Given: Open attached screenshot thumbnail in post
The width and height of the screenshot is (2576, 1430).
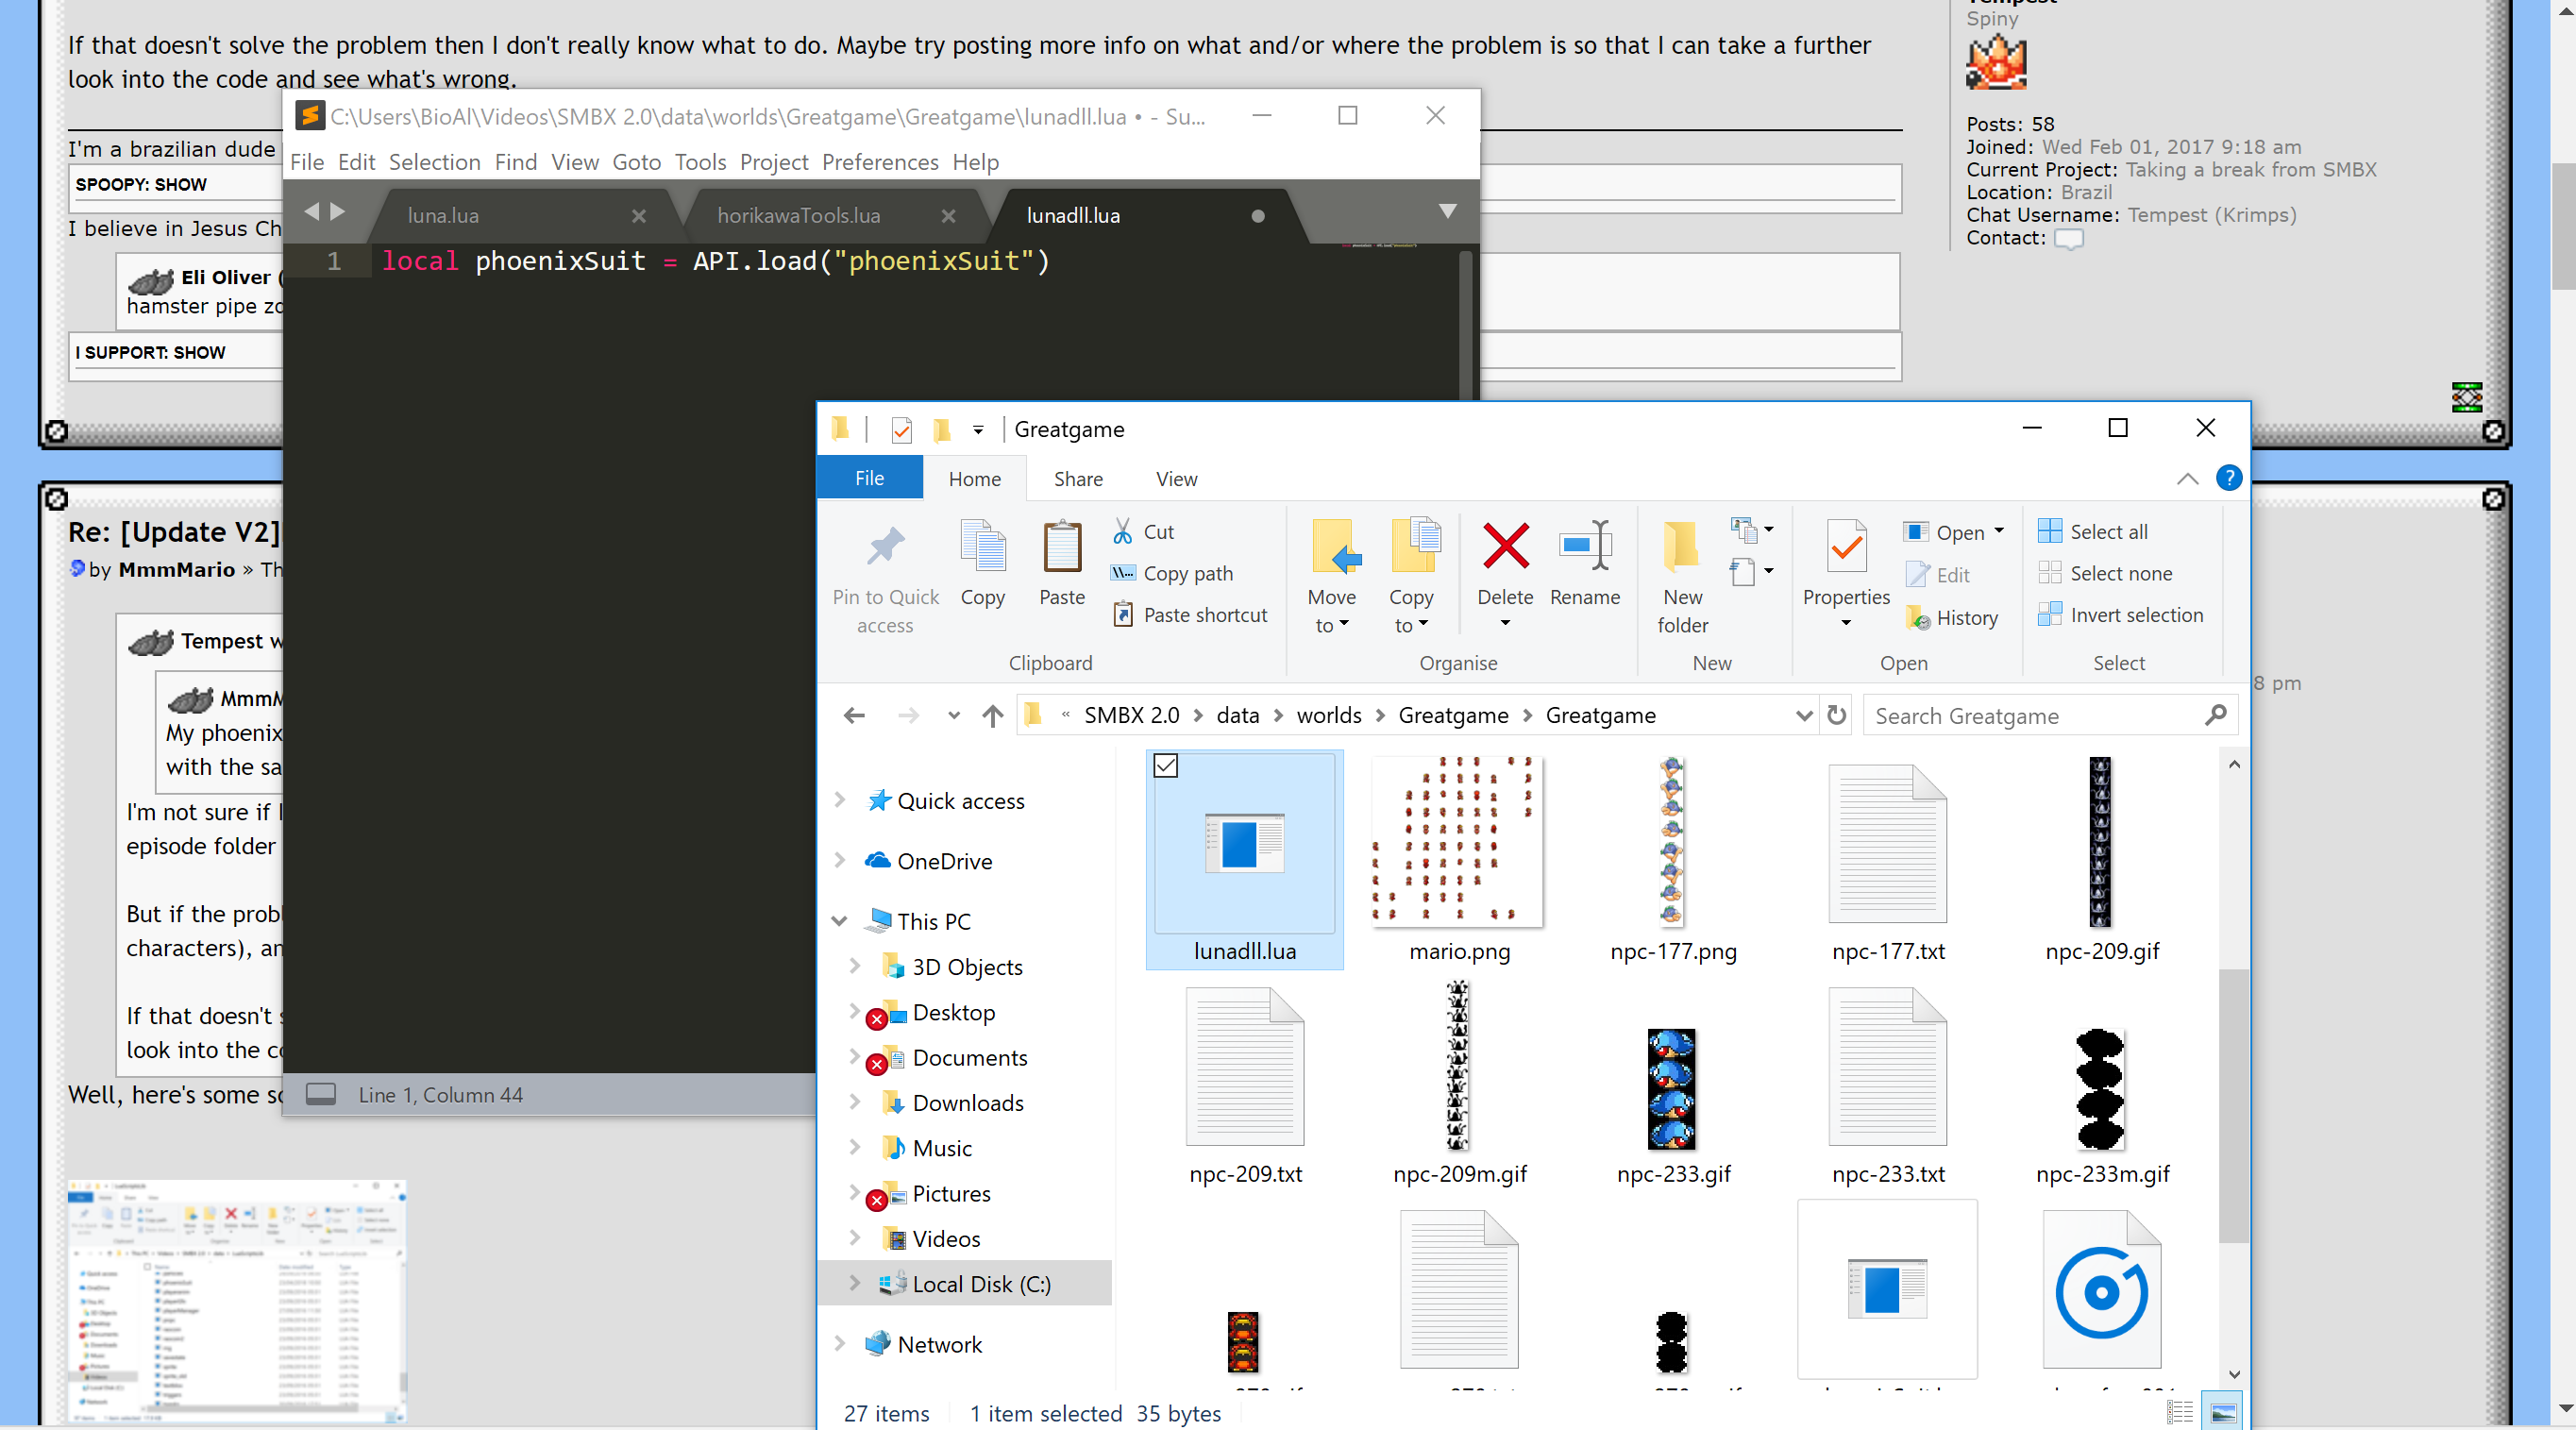Looking at the screenshot, I should pos(237,1301).
